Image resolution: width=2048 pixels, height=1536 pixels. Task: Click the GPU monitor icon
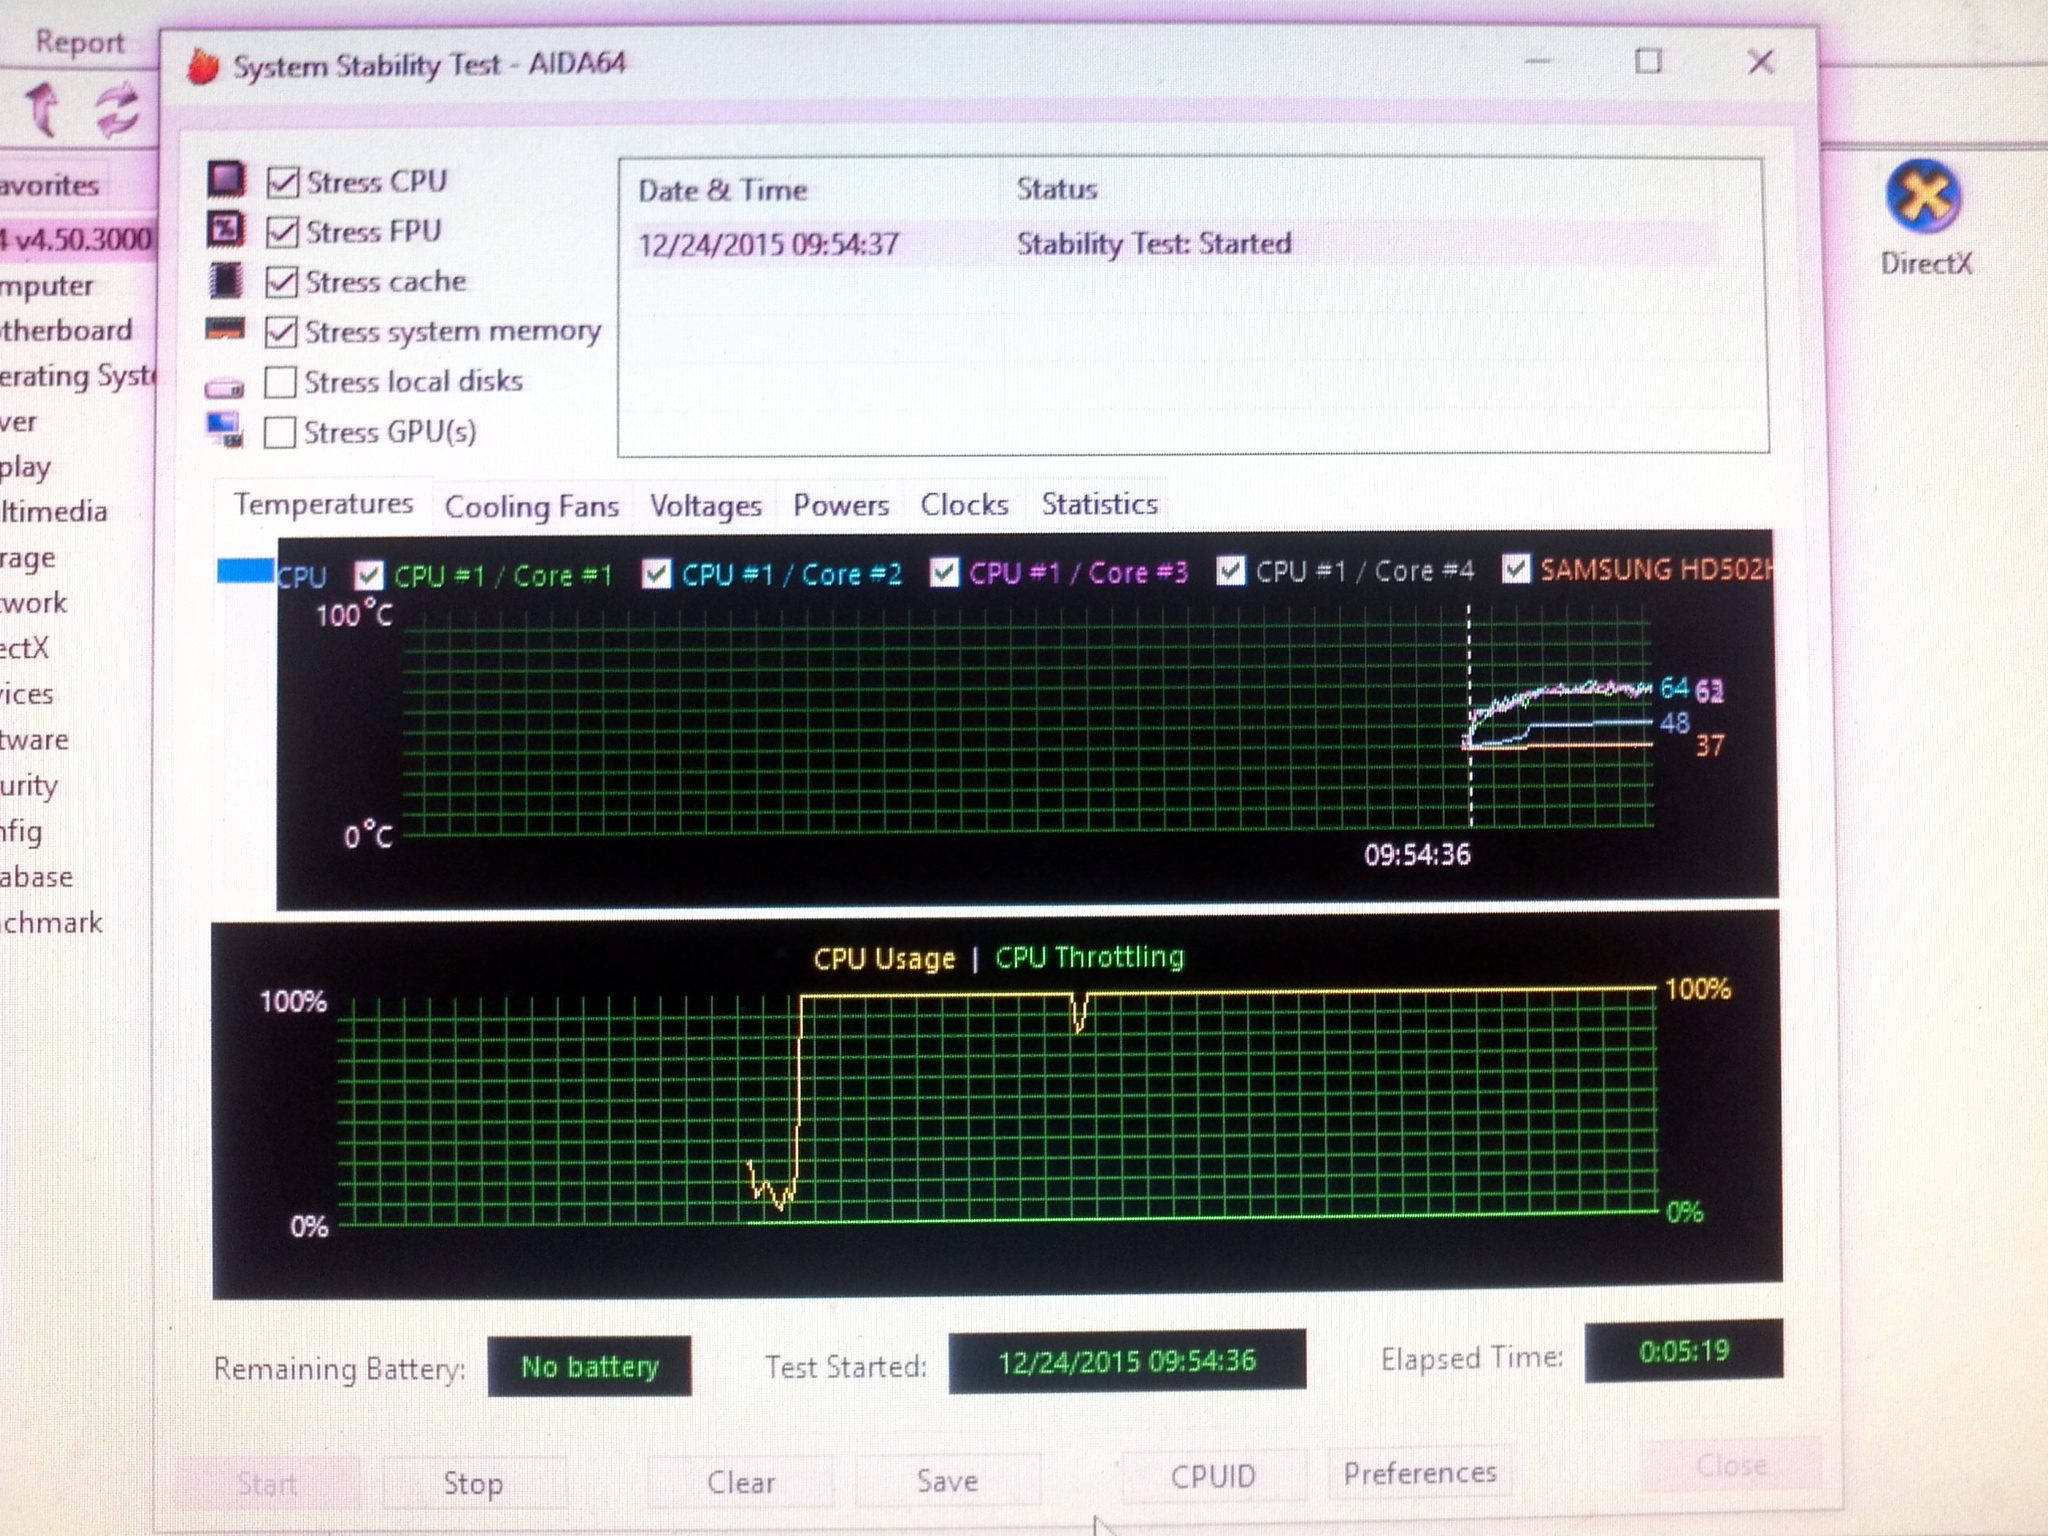click(224, 430)
